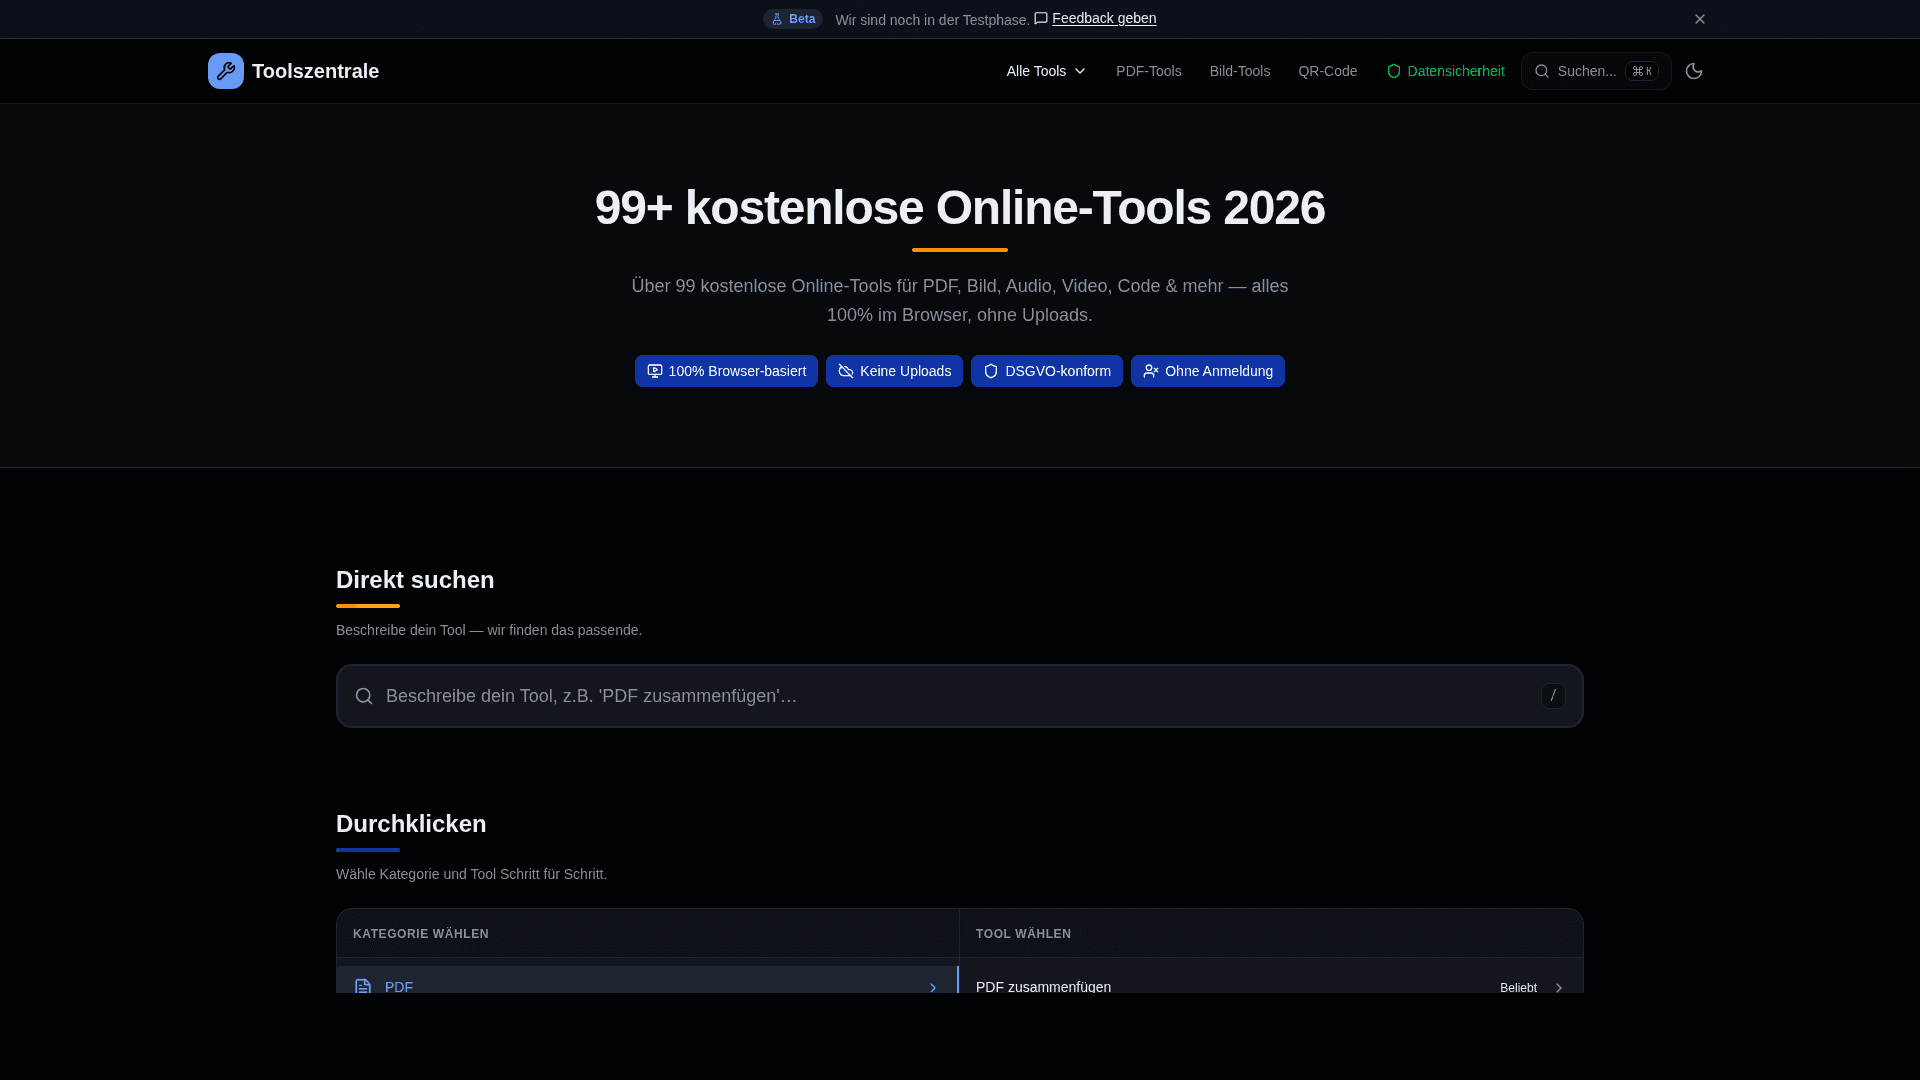The width and height of the screenshot is (1920, 1080).
Task: Open the header Suchen... search box
Action: (x=1596, y=71)
